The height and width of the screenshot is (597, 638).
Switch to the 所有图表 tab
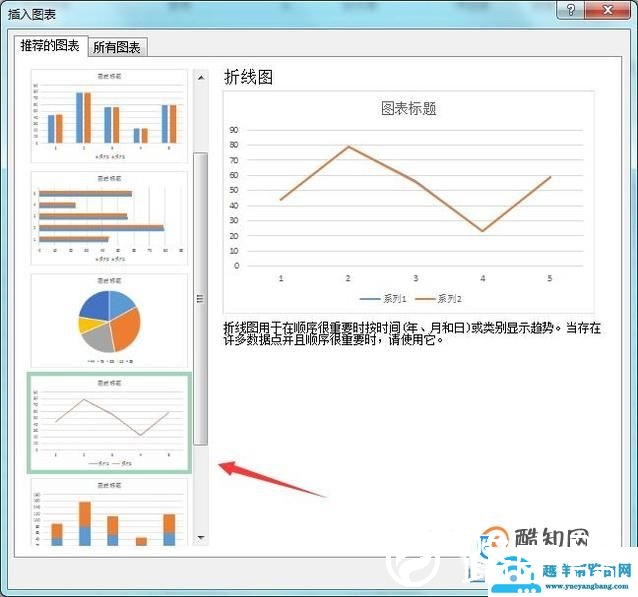[x=117, y=47]
